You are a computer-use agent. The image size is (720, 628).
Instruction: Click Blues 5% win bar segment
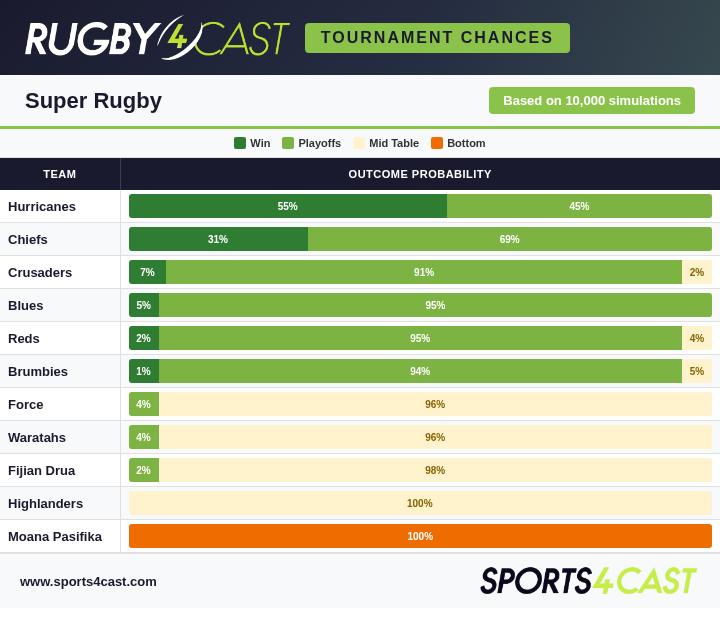(x=144, y=305)
